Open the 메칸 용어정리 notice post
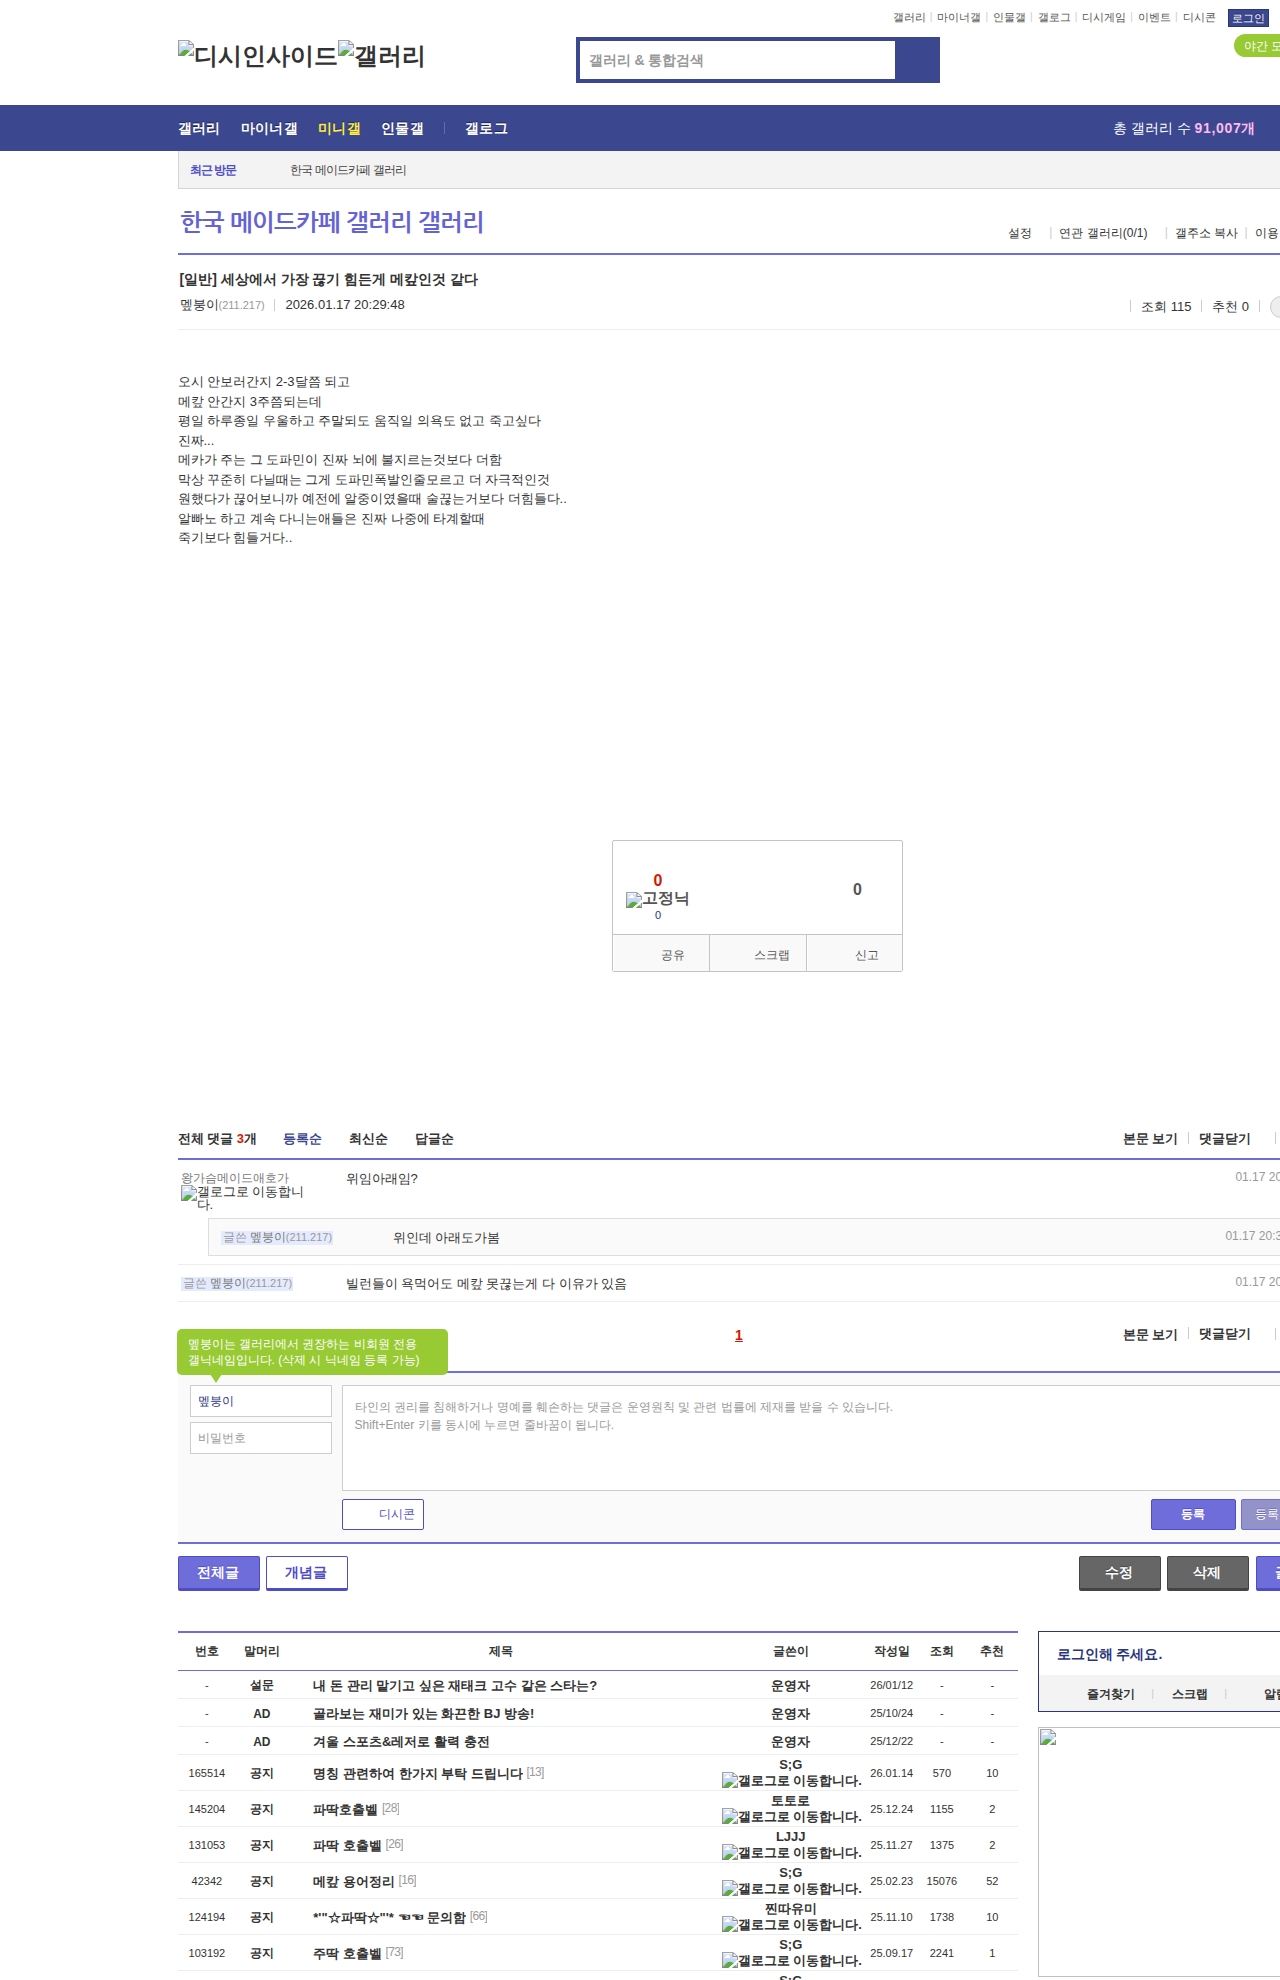 pos(353,1881)
